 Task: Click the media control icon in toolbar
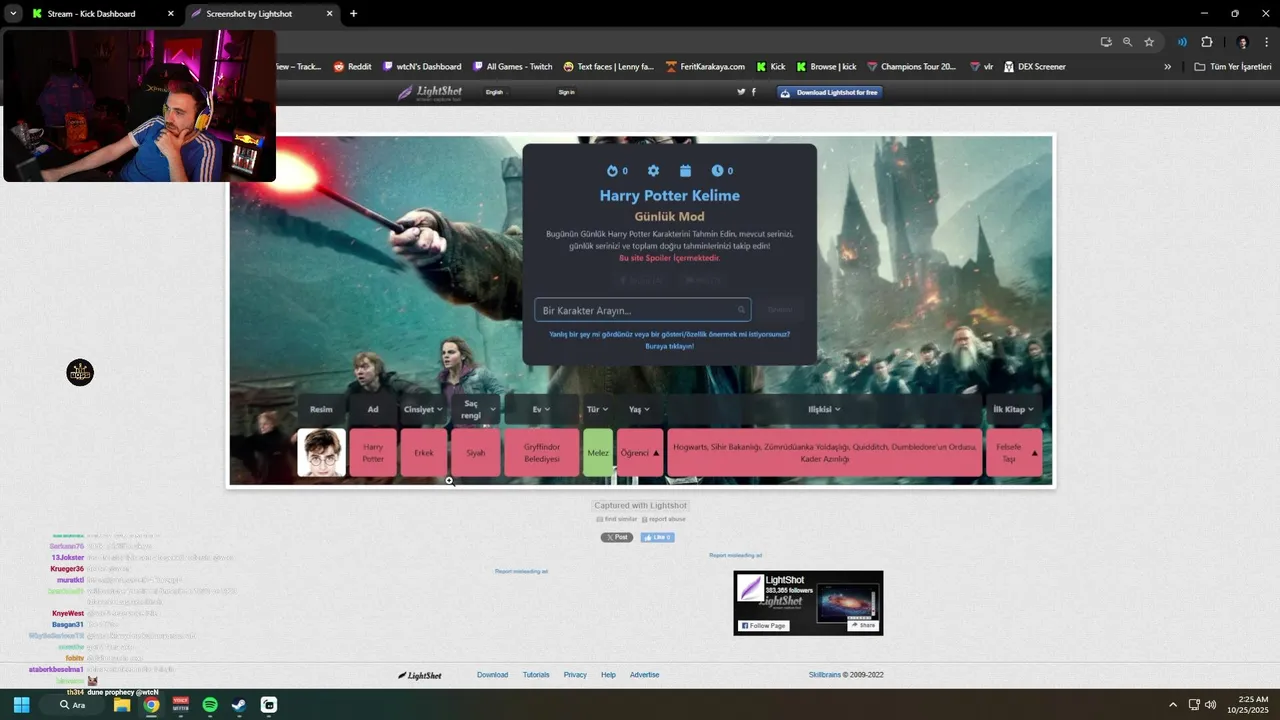[1182, 42]
